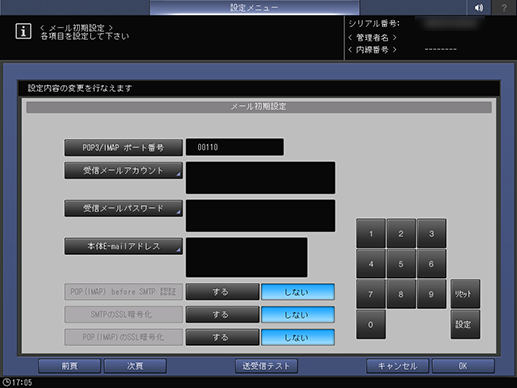This screenshot has height=388, width=517.
Task: Tap keypad digit 6
Action: tap(431, 264)
